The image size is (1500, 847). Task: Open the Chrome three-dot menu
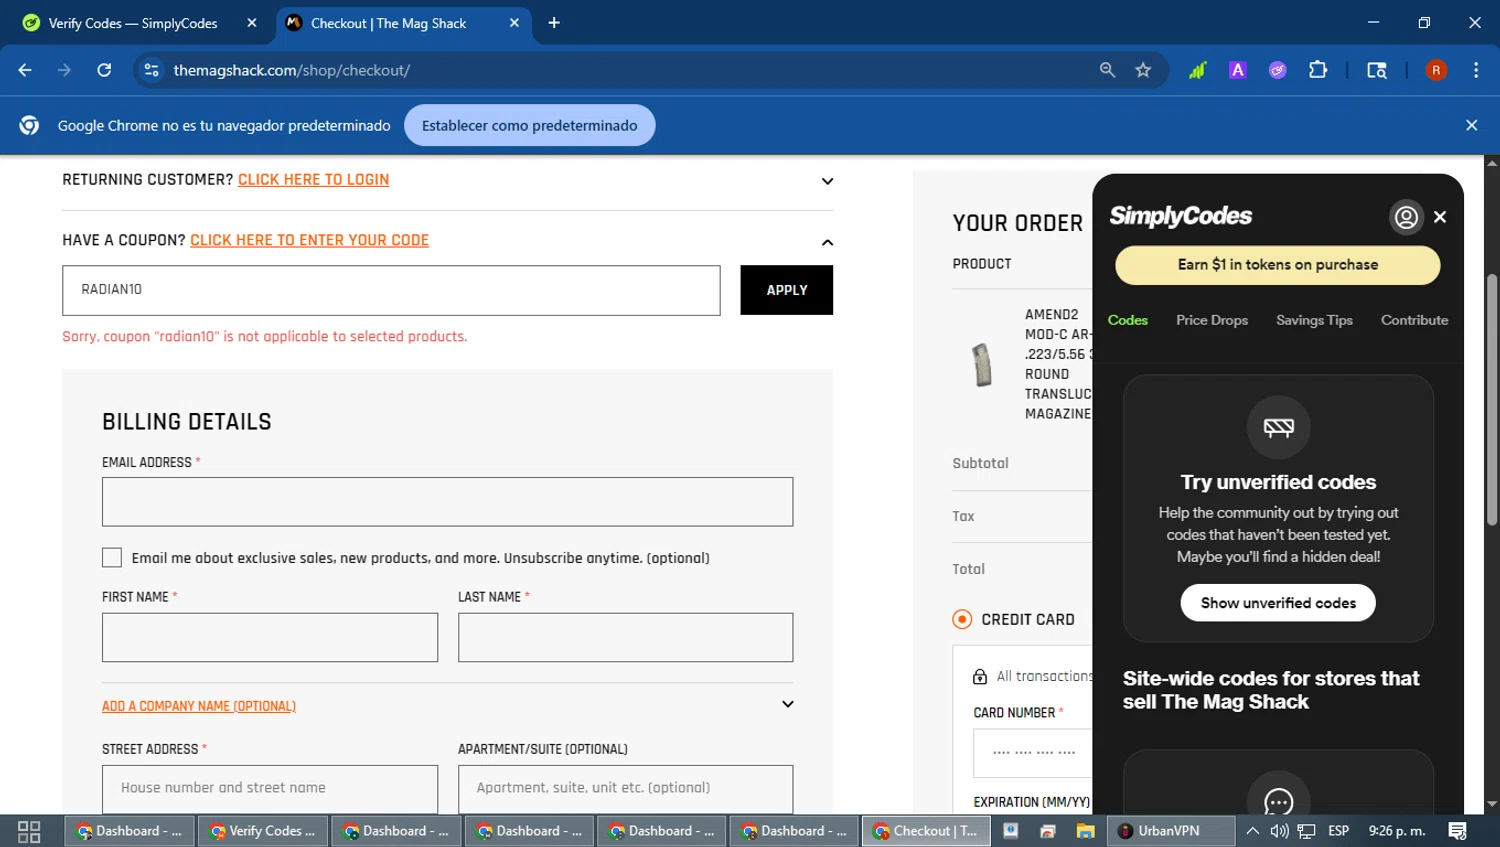click(1476, 70)
